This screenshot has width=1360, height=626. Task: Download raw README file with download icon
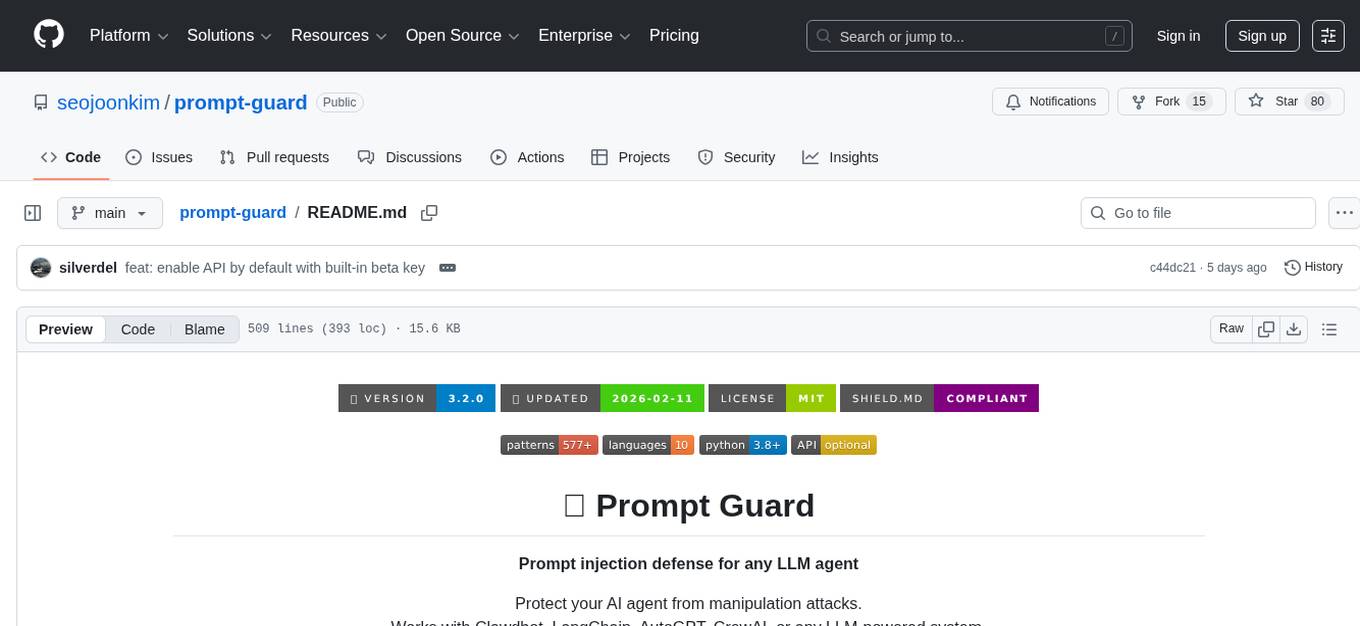click(x=1294, y=328)
